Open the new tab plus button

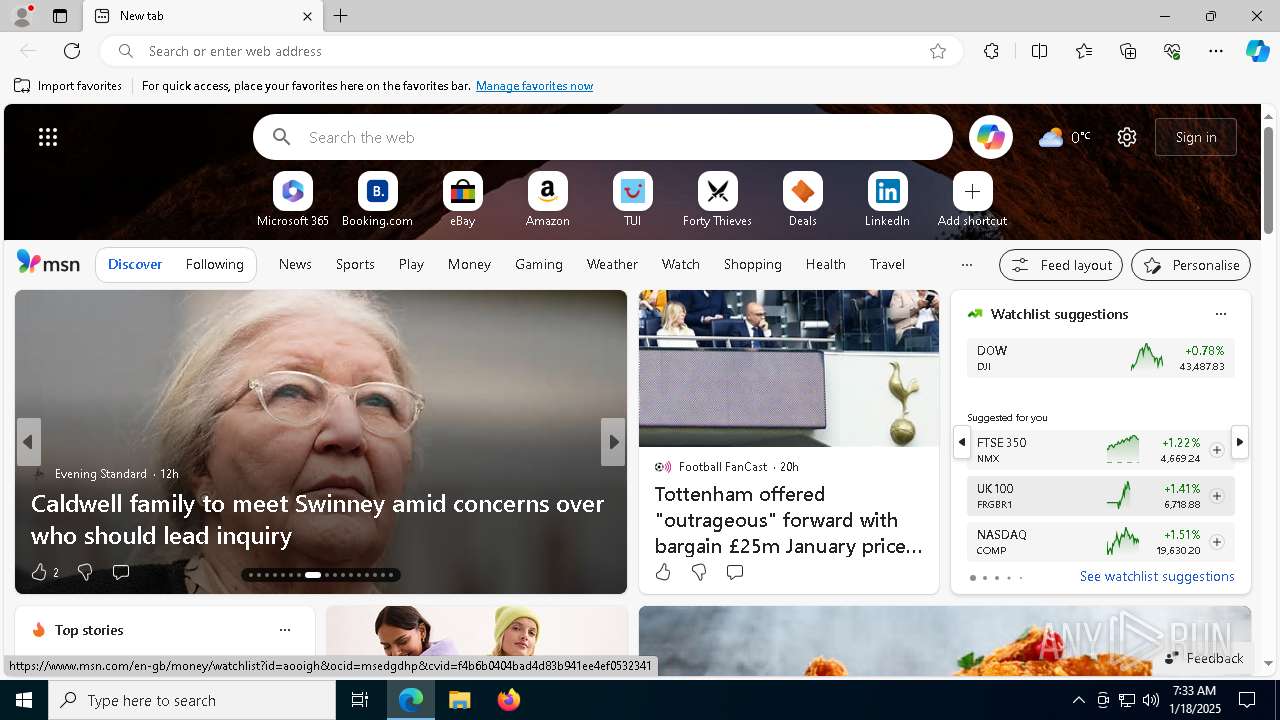340,16
